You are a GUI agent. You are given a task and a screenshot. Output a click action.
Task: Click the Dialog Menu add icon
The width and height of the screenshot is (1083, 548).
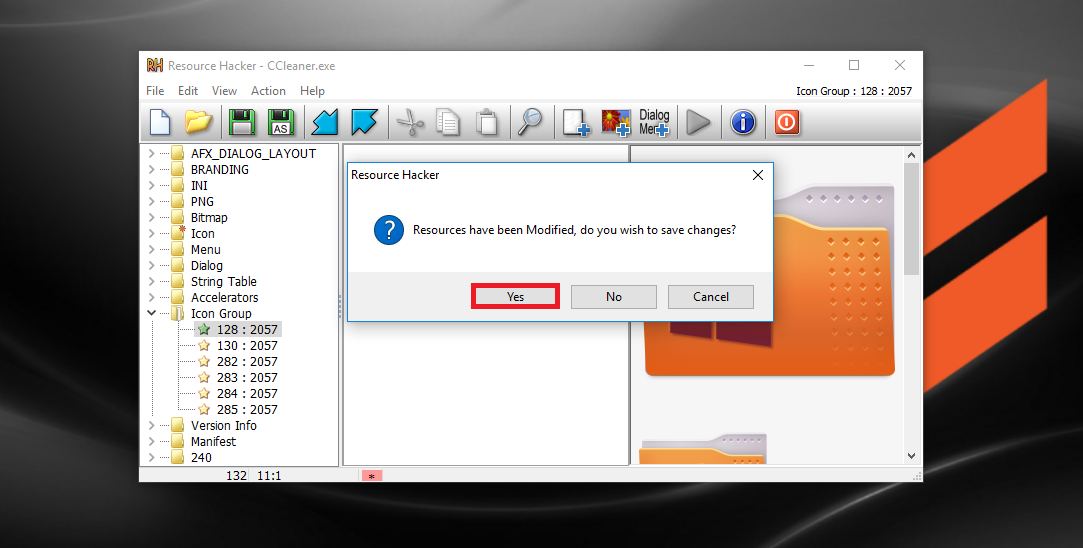point(654,122)
